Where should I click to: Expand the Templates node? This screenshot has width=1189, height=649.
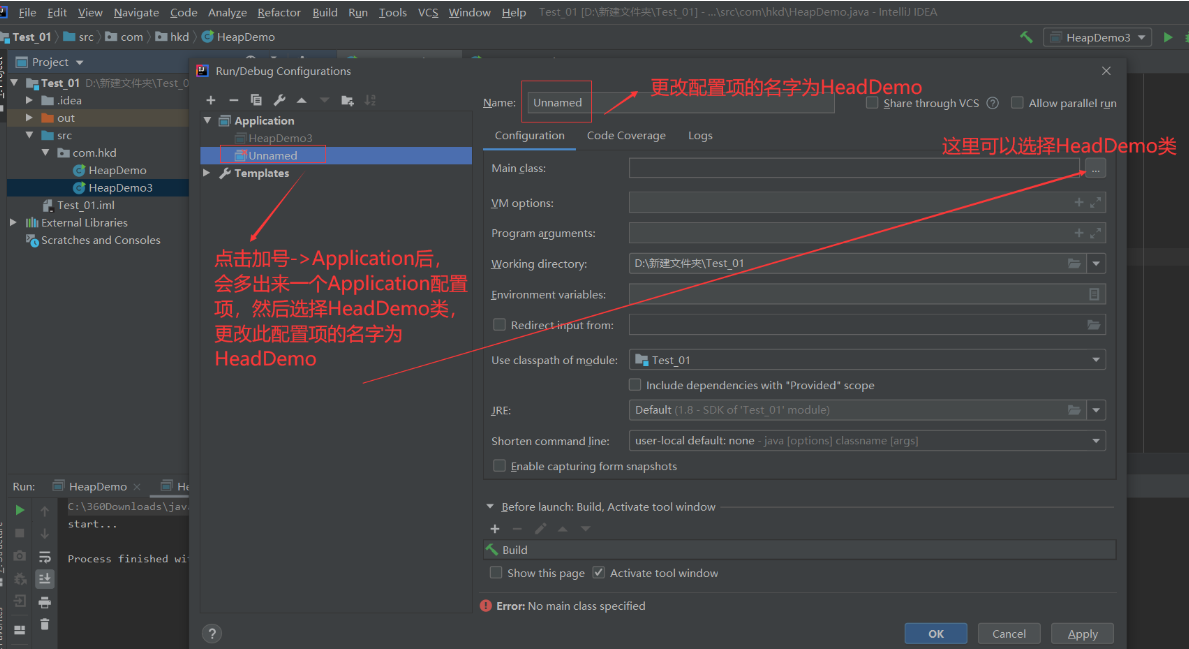207,173
